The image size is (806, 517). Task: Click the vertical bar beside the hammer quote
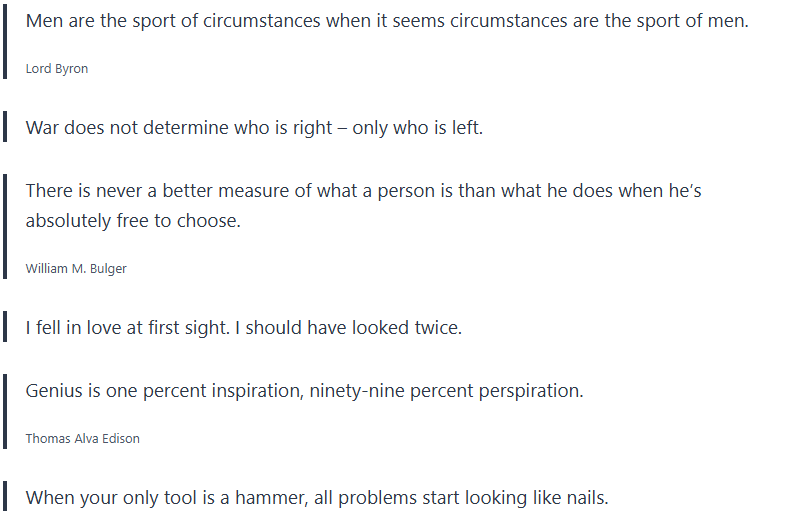[x=5, y=497]
